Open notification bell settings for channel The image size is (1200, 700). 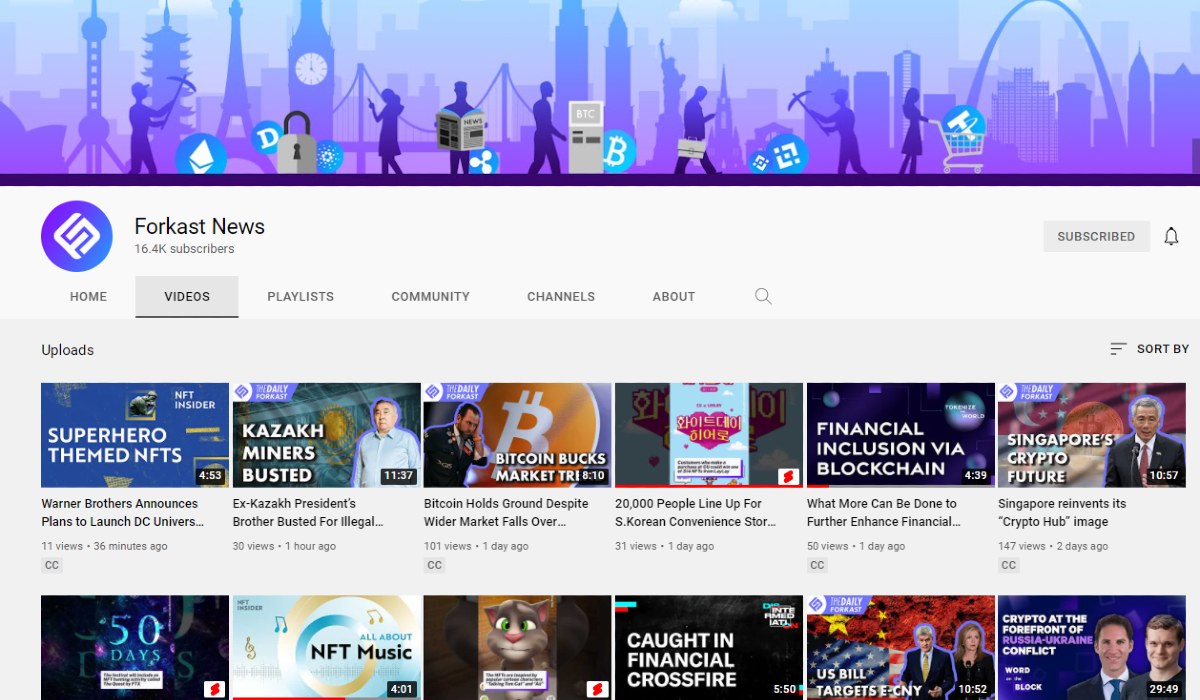pyautogui.click(x=1171, y=237)
